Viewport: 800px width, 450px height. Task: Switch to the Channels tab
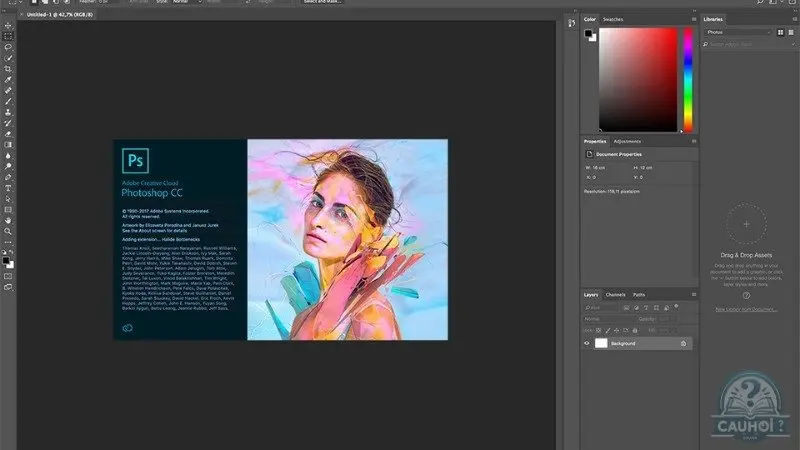(615, 294)
